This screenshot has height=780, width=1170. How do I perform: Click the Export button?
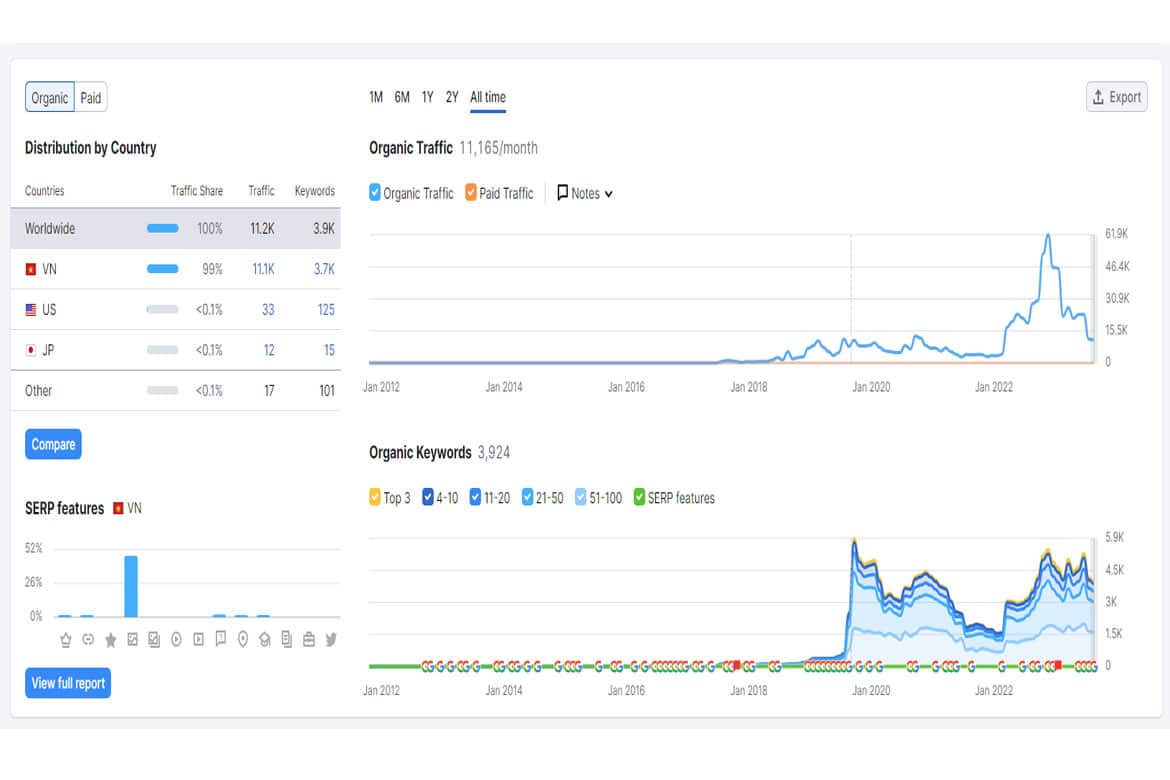1116,97
